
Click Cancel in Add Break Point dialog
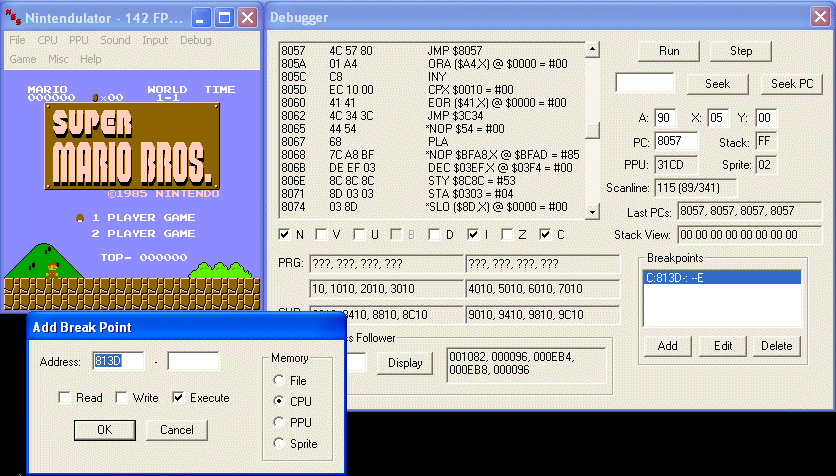(x=176, y=430)
